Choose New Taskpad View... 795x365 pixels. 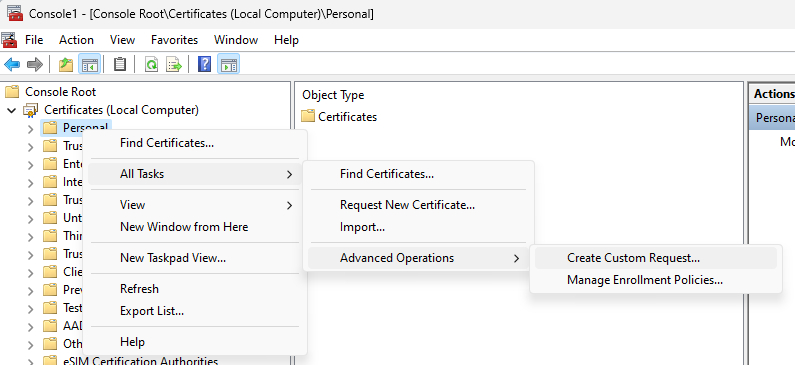[195, 258]
